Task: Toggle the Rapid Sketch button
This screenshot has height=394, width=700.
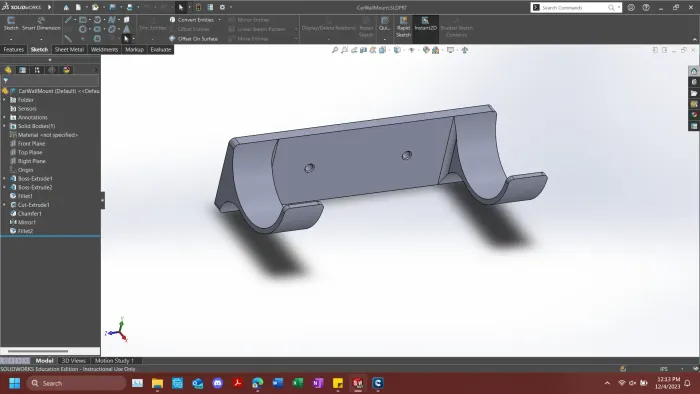Action: [403, 27]
